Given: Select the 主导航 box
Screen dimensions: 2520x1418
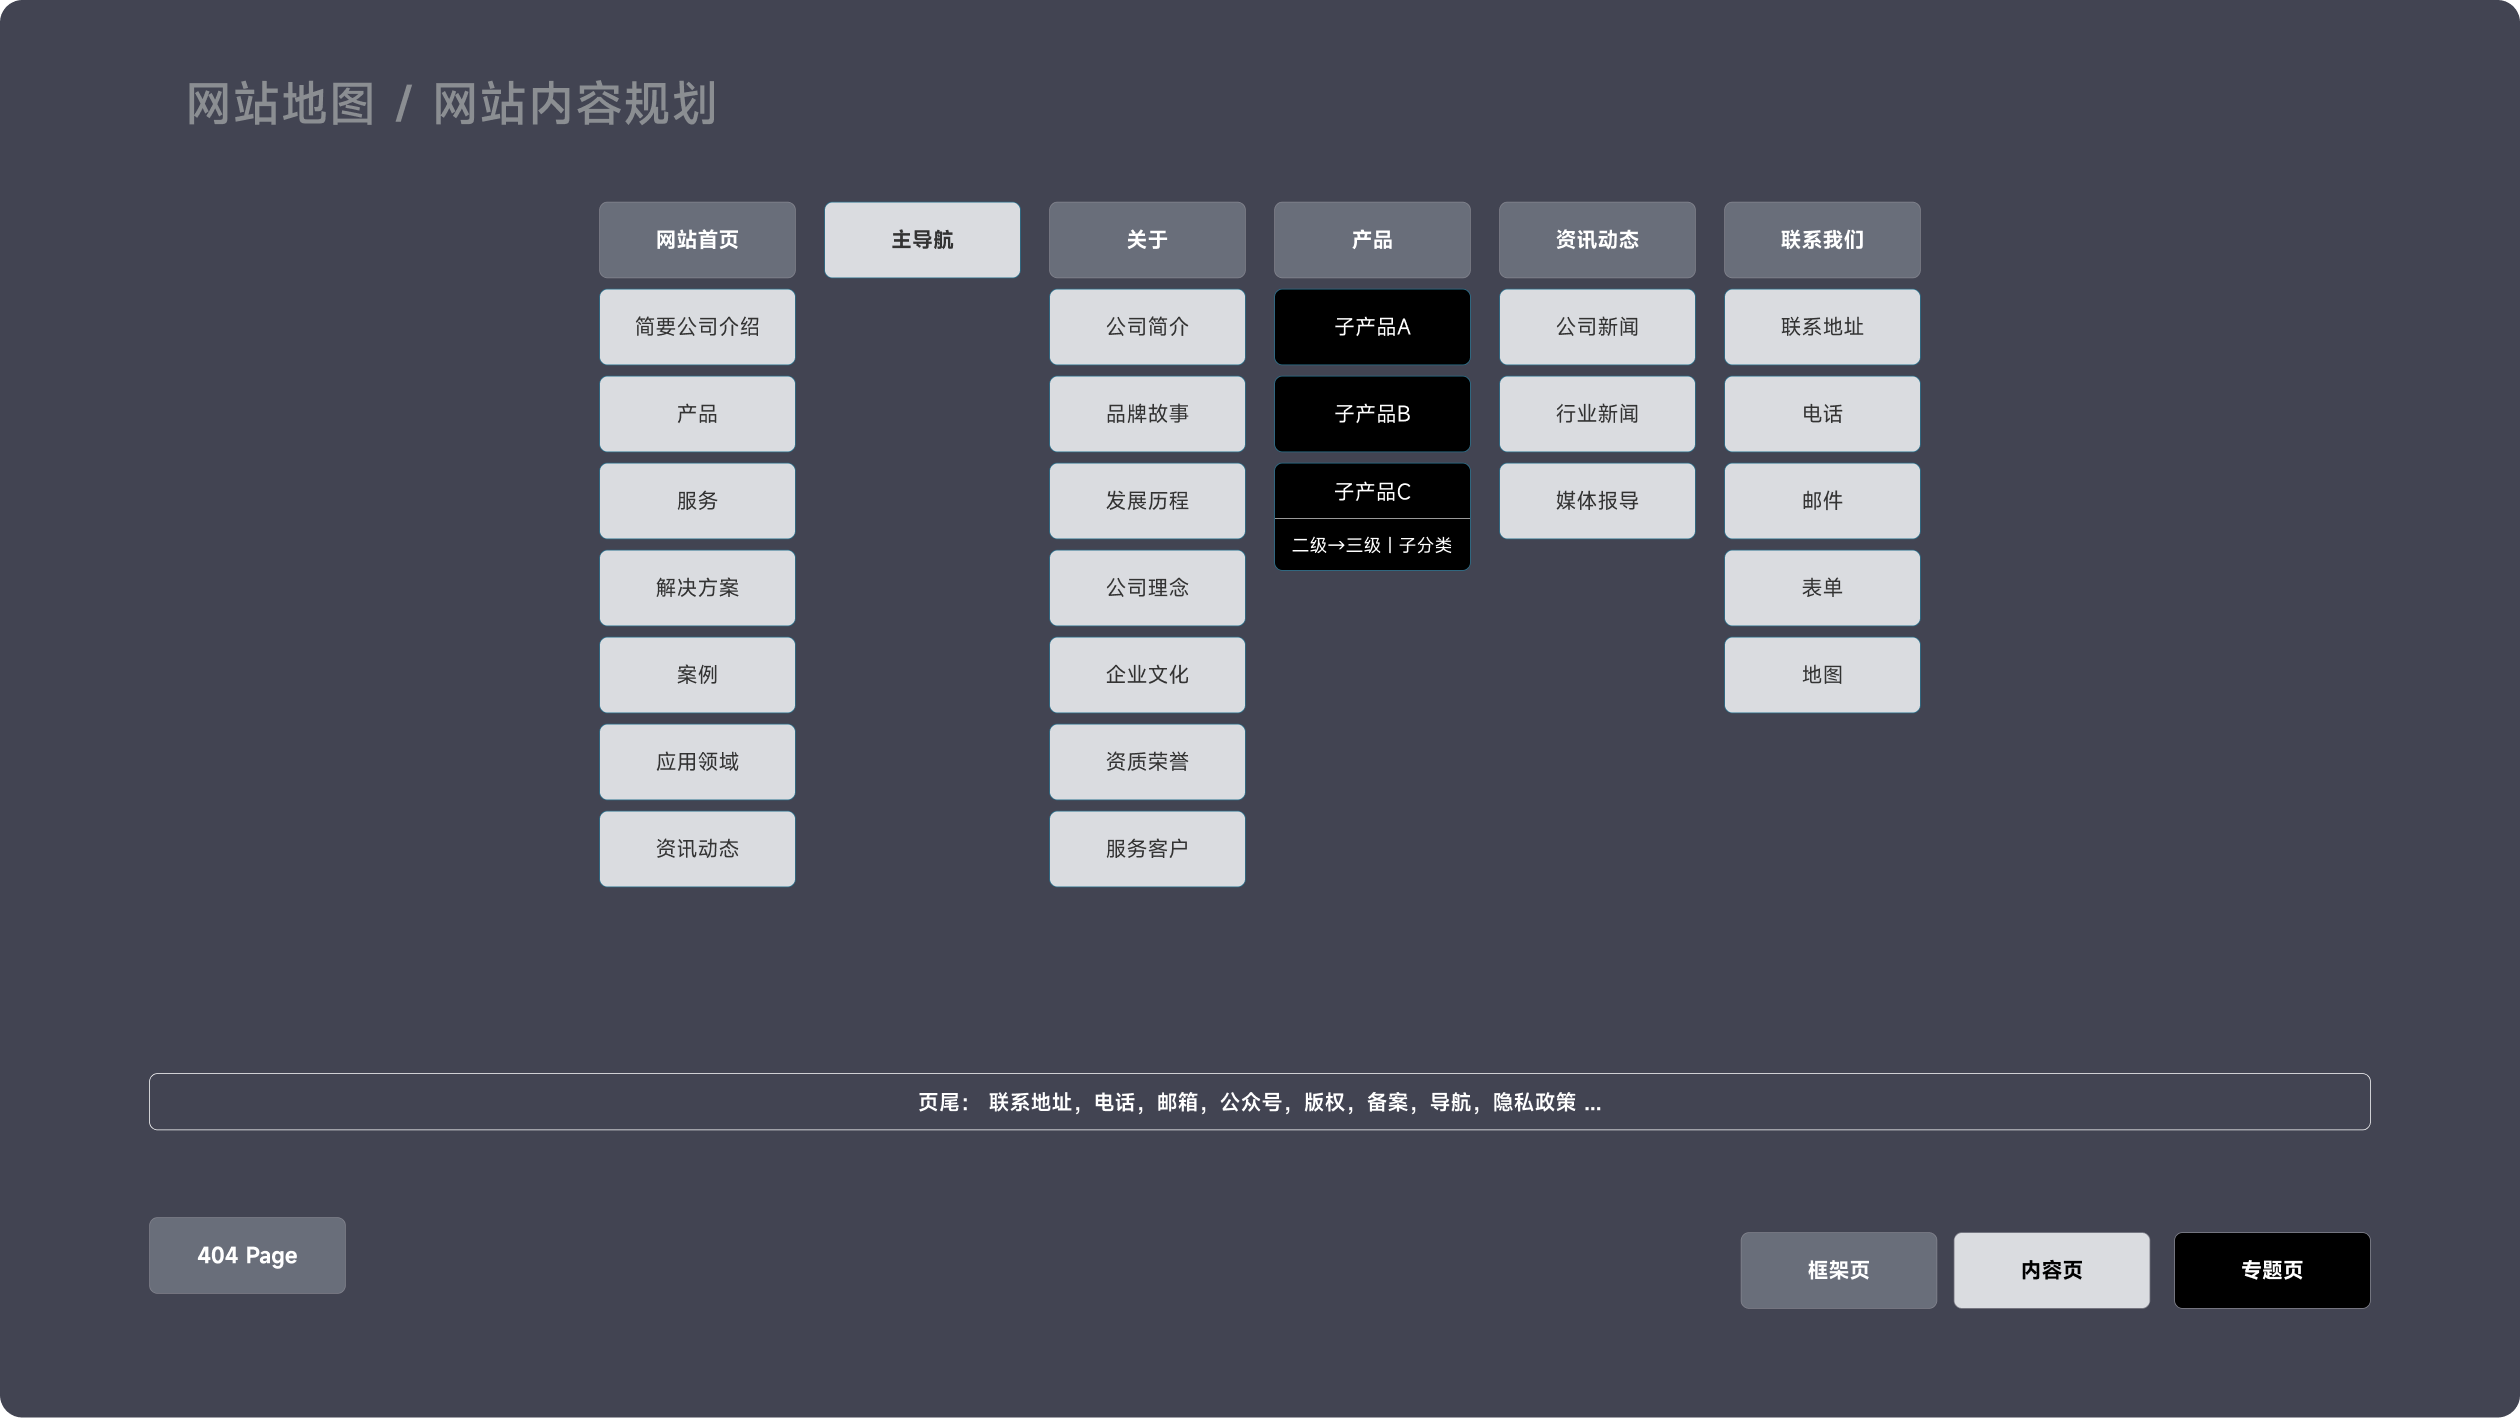Looking at the screenshot, I should pos(922,240).
